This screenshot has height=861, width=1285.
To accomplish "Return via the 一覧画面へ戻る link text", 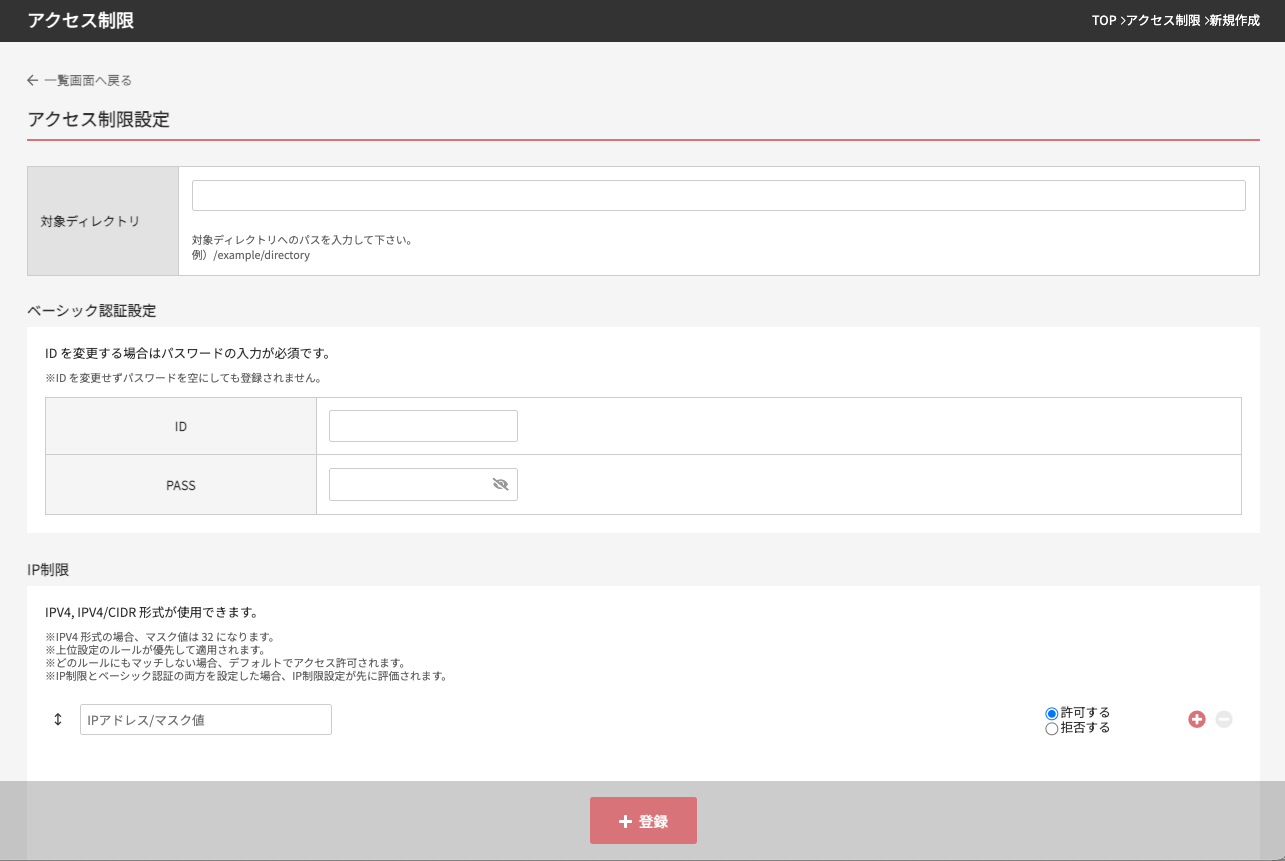I will pos(88,80).
